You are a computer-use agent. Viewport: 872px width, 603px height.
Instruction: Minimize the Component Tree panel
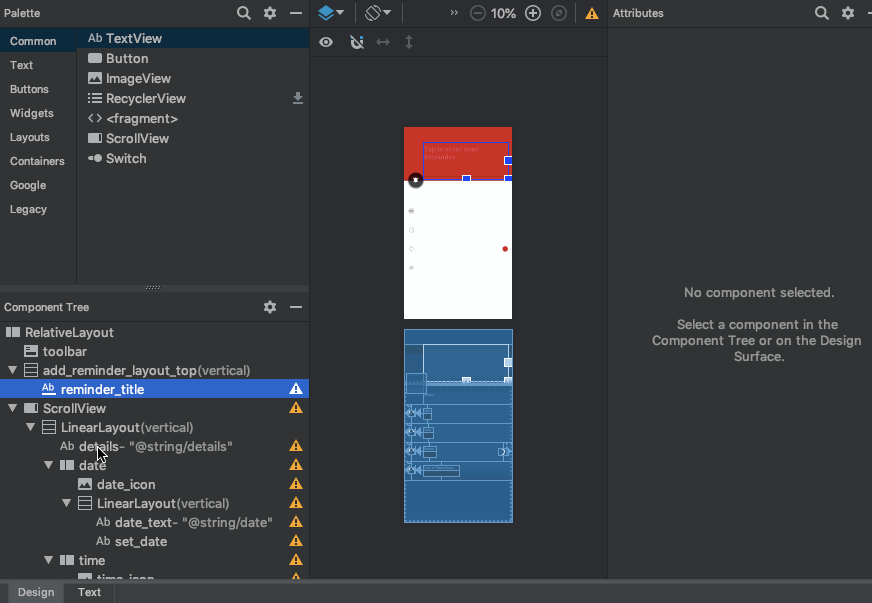(x=296, y=307)
